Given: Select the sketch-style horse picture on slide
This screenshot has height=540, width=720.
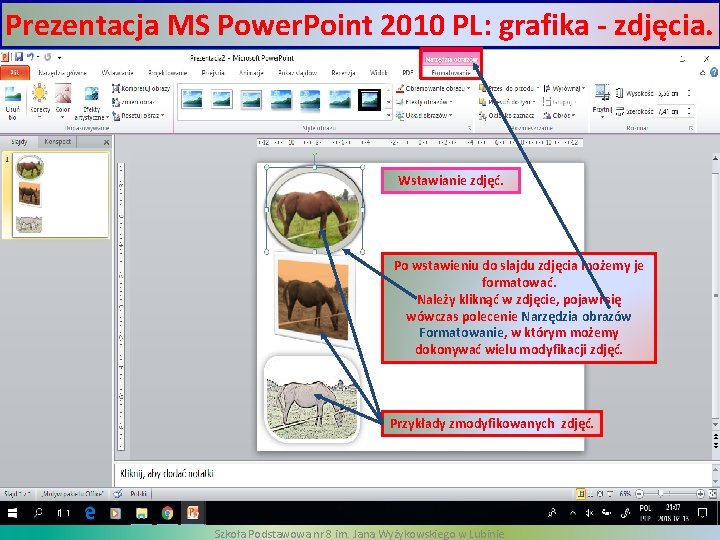Looking at the screenshot, I should (312, 399).
